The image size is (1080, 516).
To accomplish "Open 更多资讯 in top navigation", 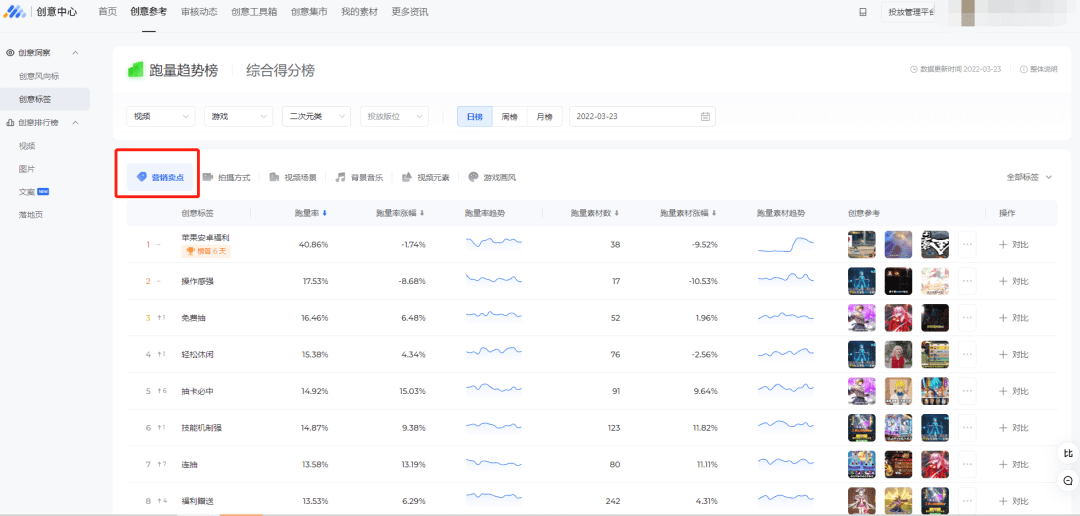I will (x=410, y=12).
